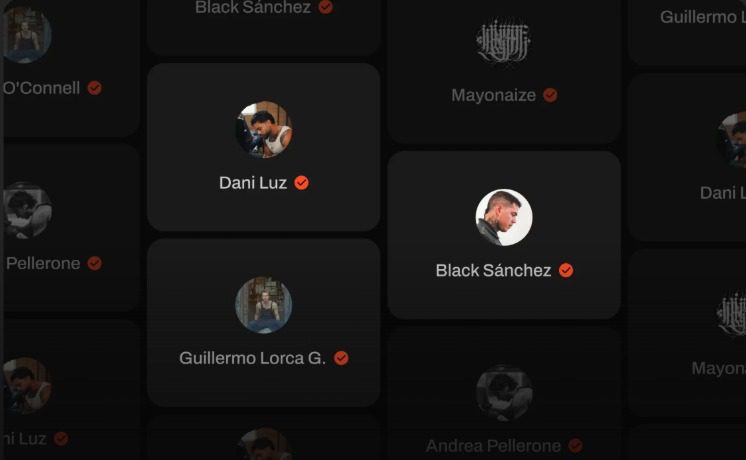Image resolution: width=746 pixels, height=460 pixels.
Task: Select the highlighted Black Sánchez name label
Action: (493, 270)
